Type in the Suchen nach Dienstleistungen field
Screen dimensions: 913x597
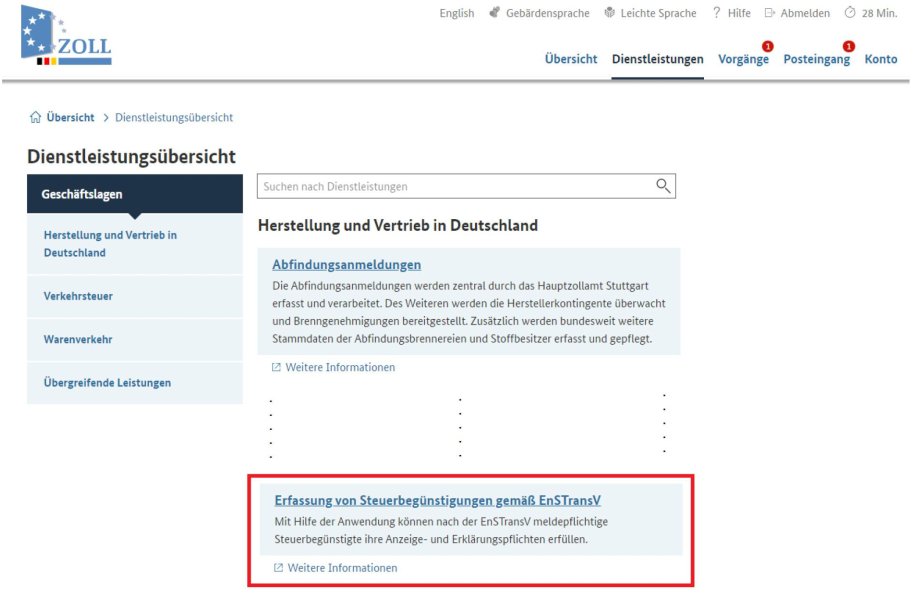(455, 186)
